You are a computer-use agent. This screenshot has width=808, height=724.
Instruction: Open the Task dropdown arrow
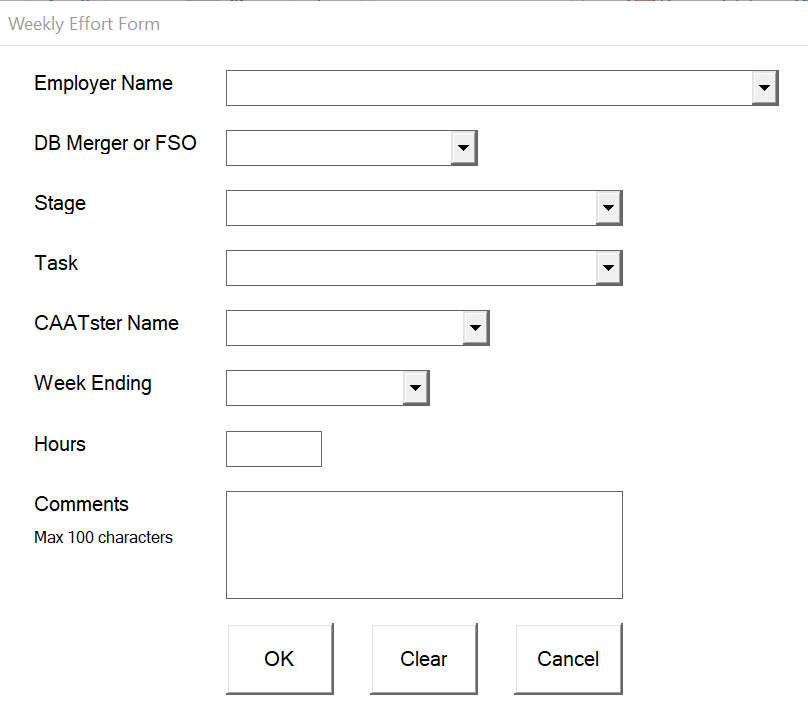pyautogui.click(x=609, y=268)
